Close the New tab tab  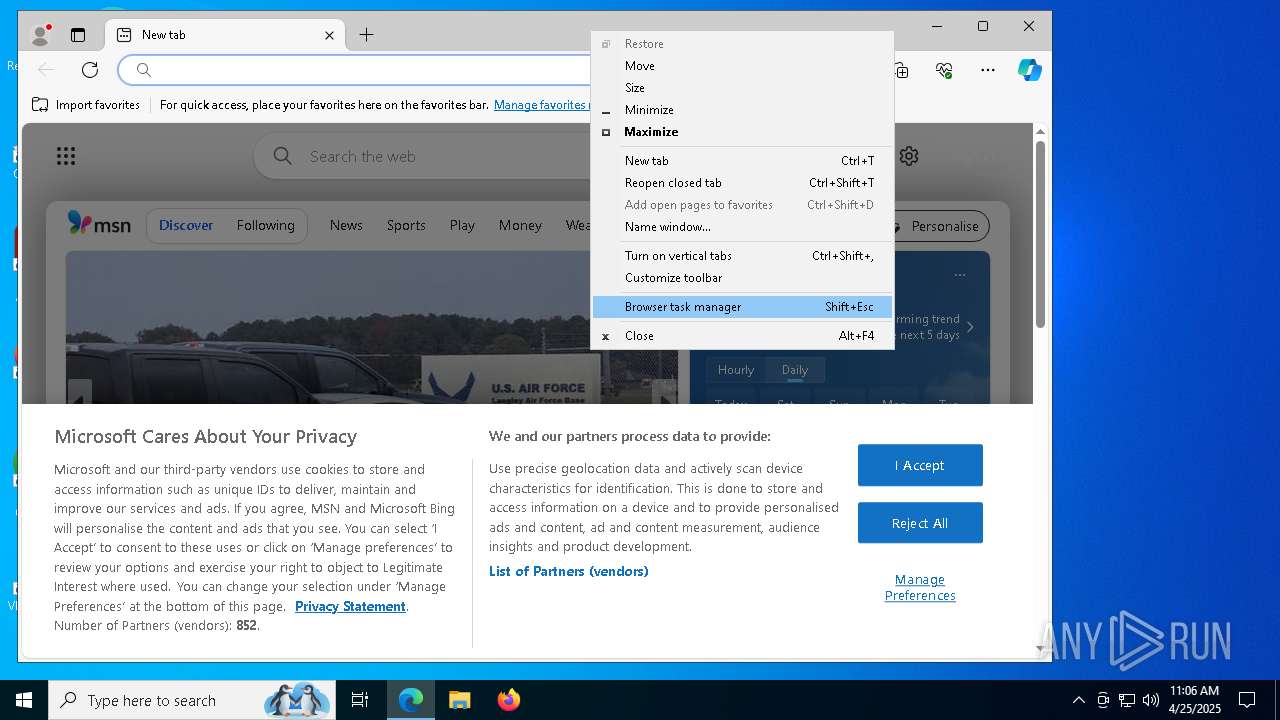pyautogui.click(x=329, y=35)
